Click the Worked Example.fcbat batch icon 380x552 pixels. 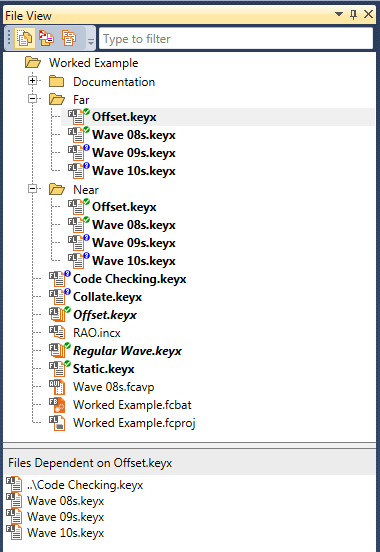click(57, 405)
